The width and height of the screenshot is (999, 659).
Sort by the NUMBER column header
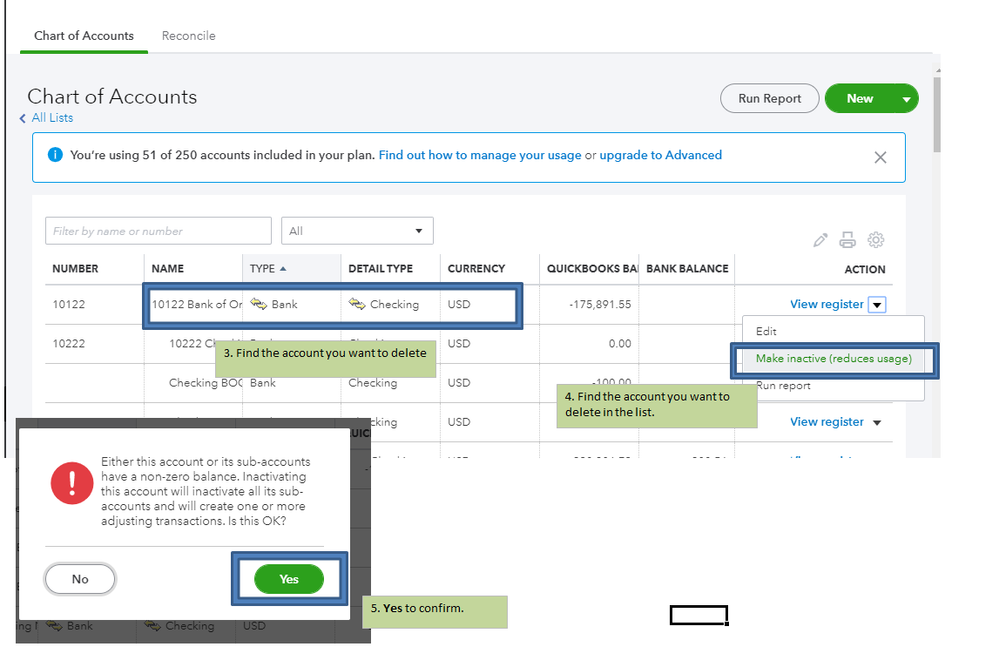(x=75, y=268)
